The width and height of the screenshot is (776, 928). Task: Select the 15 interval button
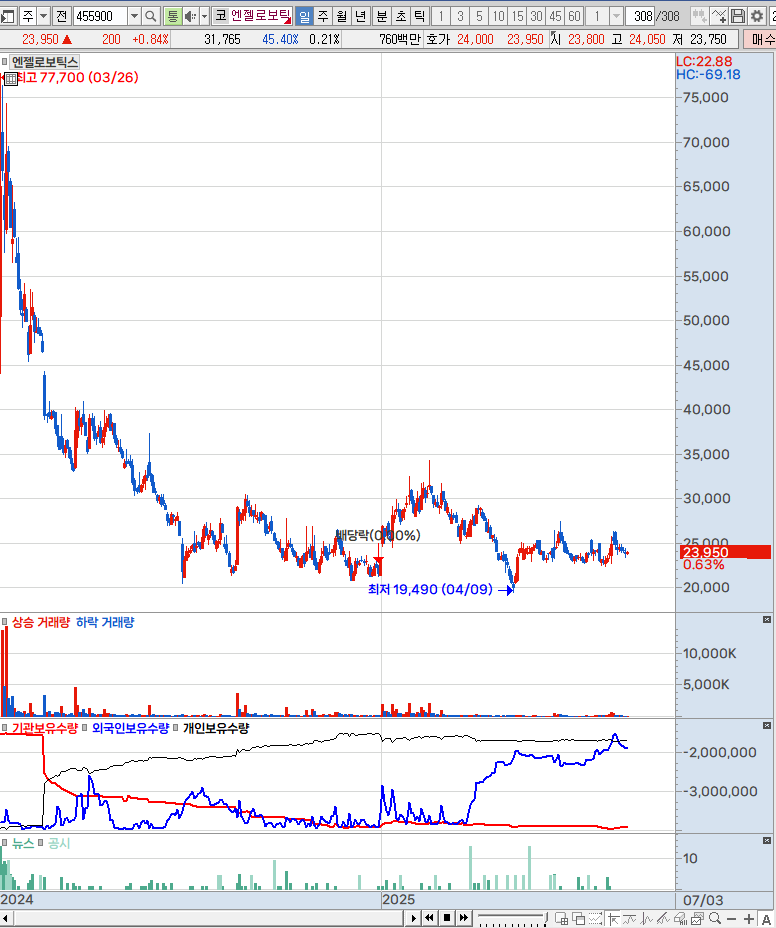pyautogui.click(x=517, y=16)
